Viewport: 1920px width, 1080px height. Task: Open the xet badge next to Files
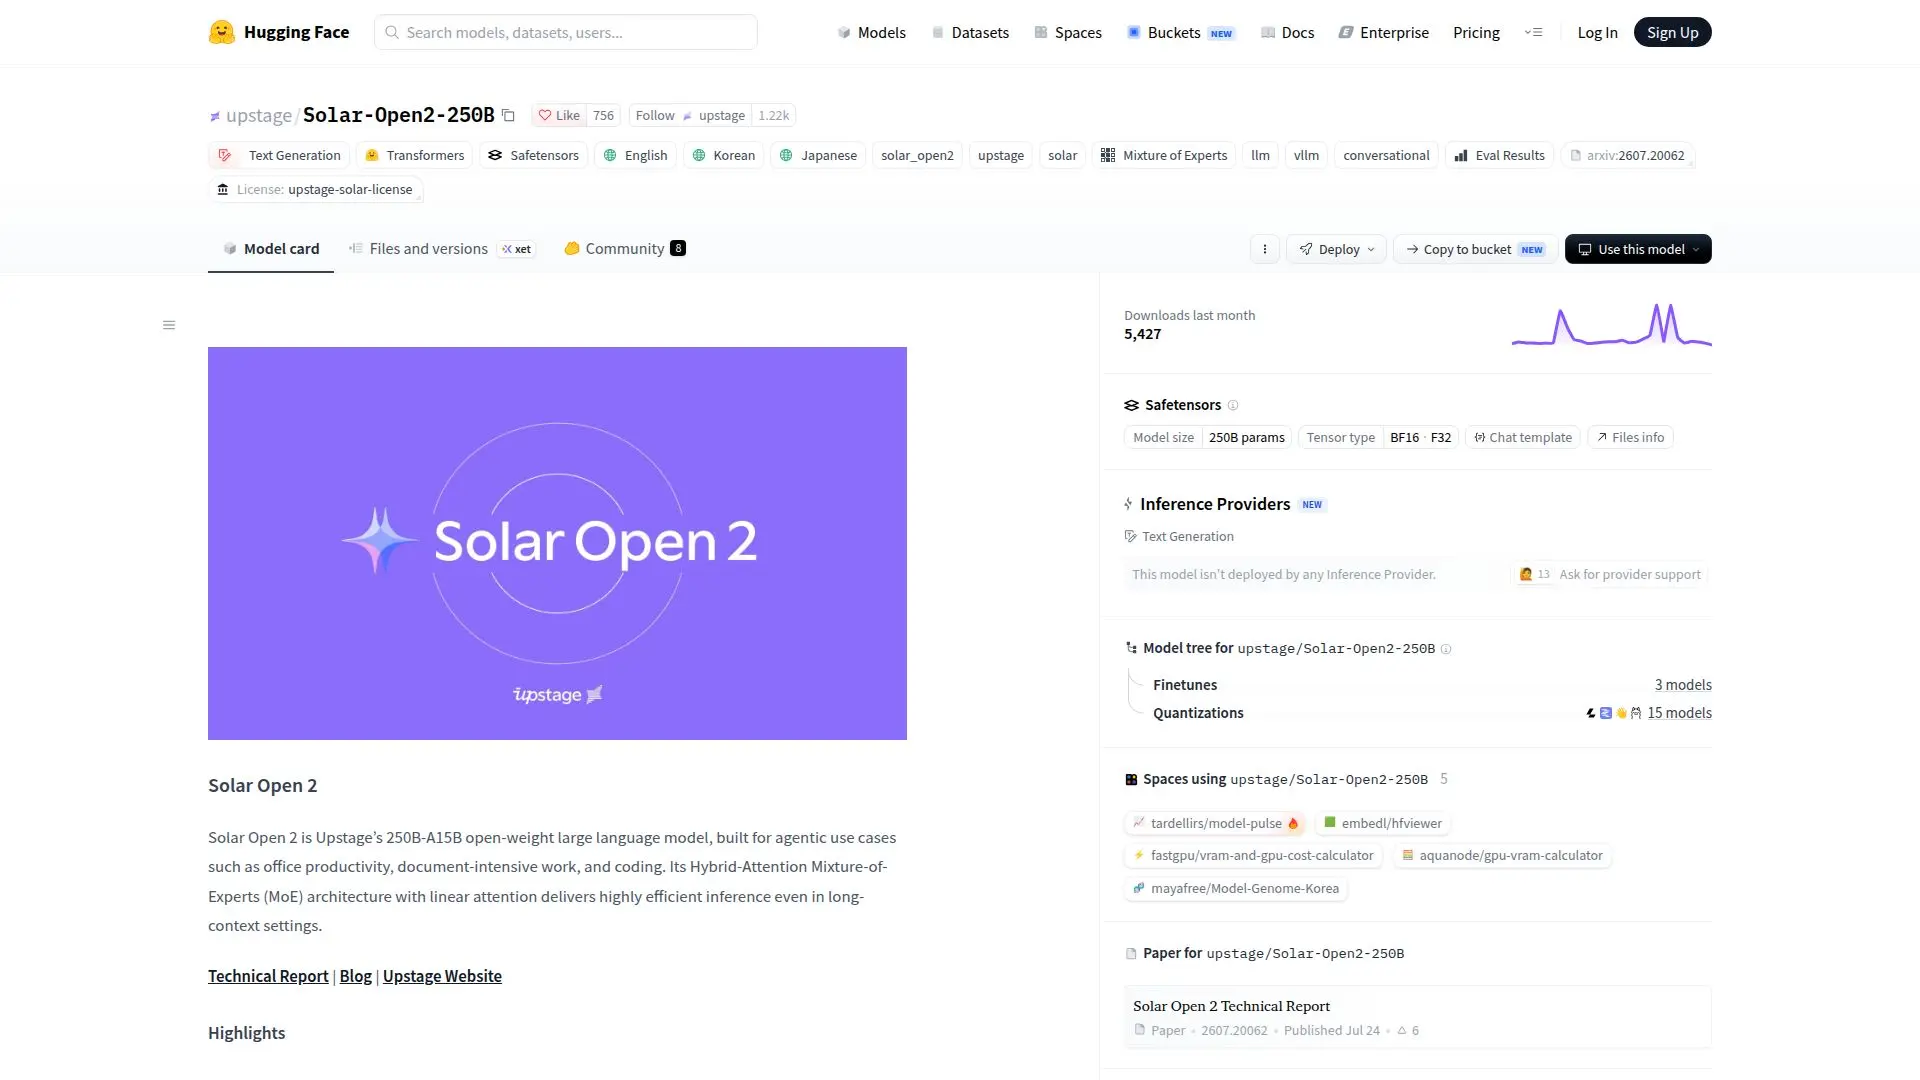pos(517,249)
